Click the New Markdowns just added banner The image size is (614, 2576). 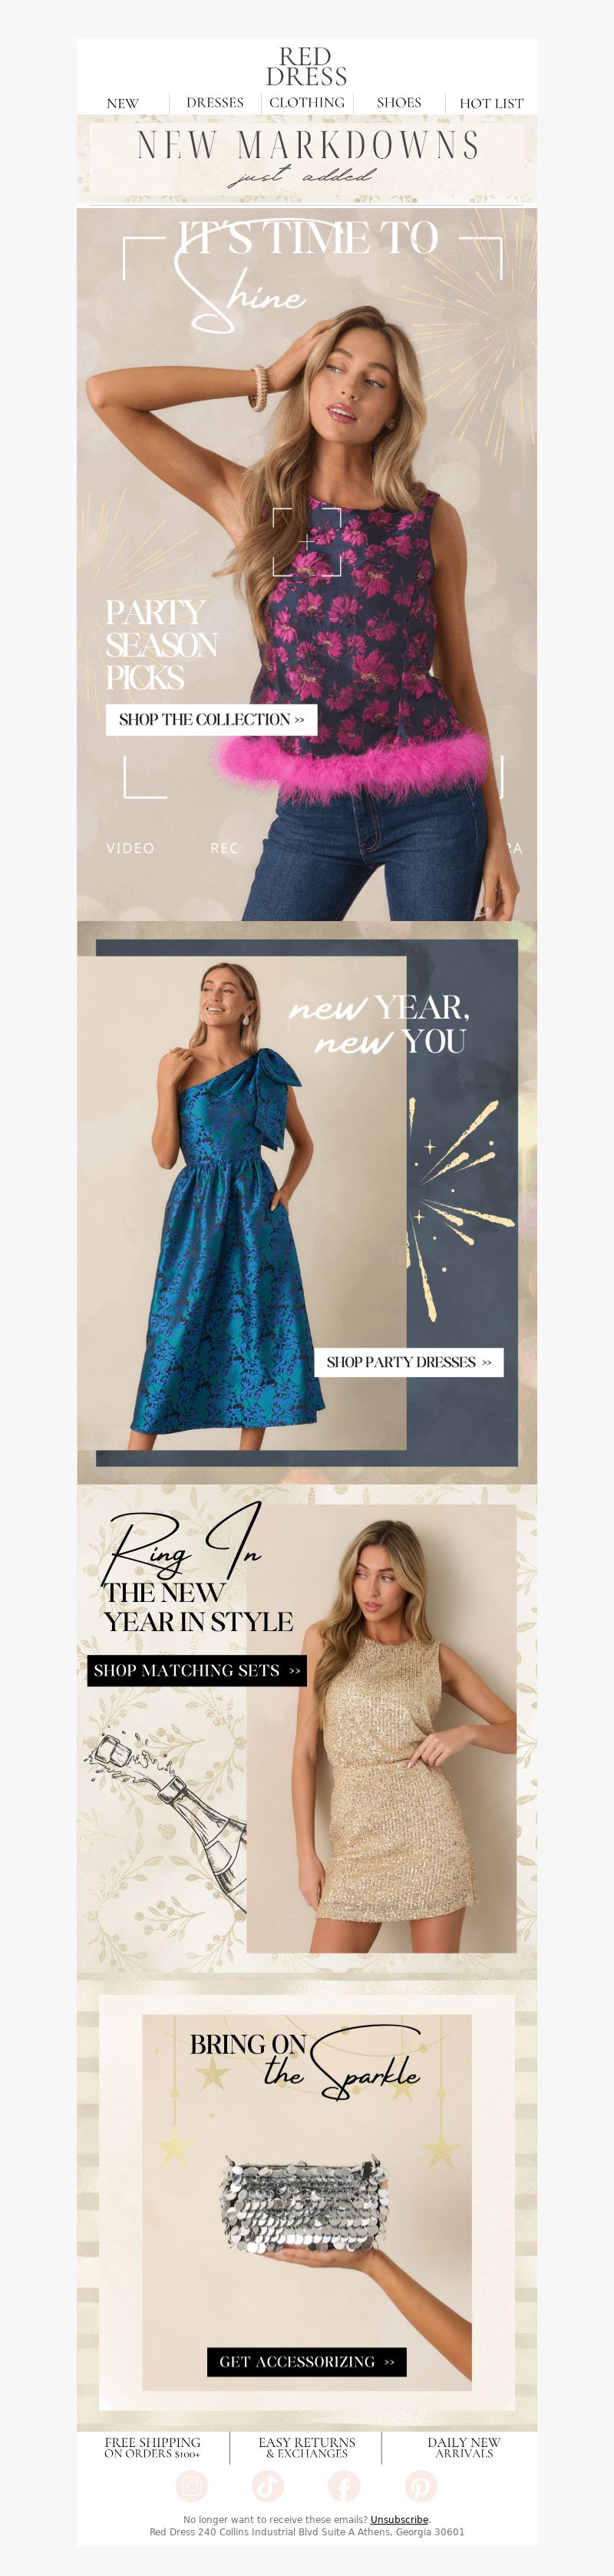[x=307, y=160]
